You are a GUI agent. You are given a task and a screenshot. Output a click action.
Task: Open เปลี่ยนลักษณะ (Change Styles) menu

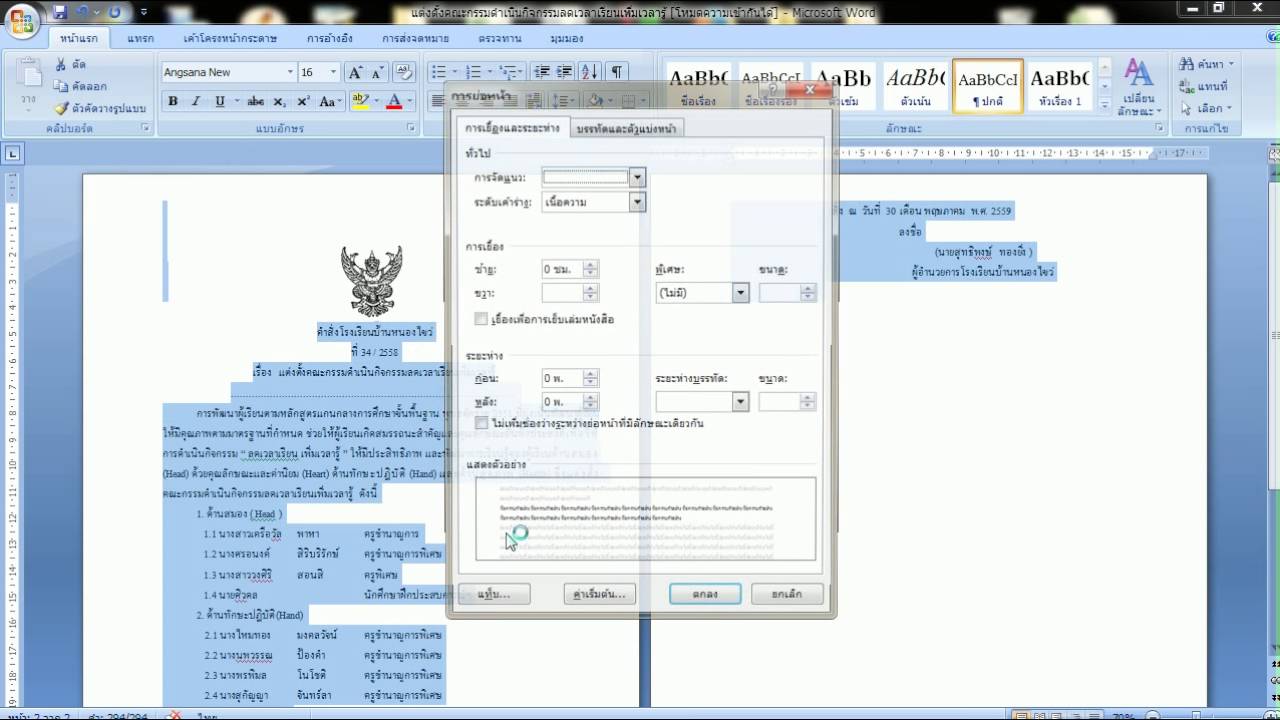click(x=1138, y=88)
